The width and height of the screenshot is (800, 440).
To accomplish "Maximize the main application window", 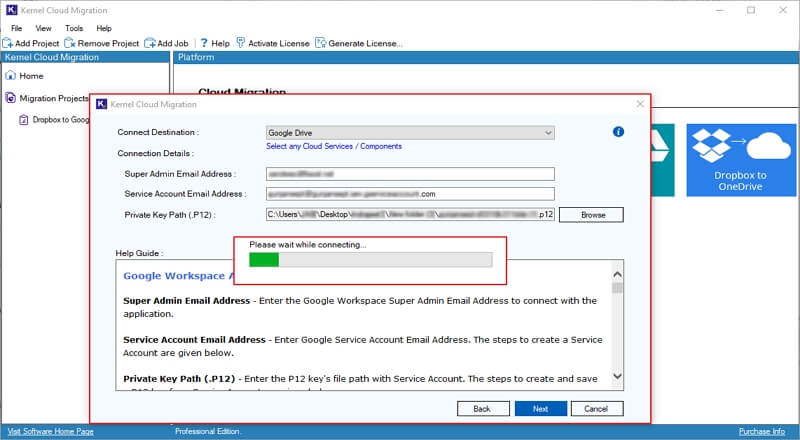I will [751, 10].
